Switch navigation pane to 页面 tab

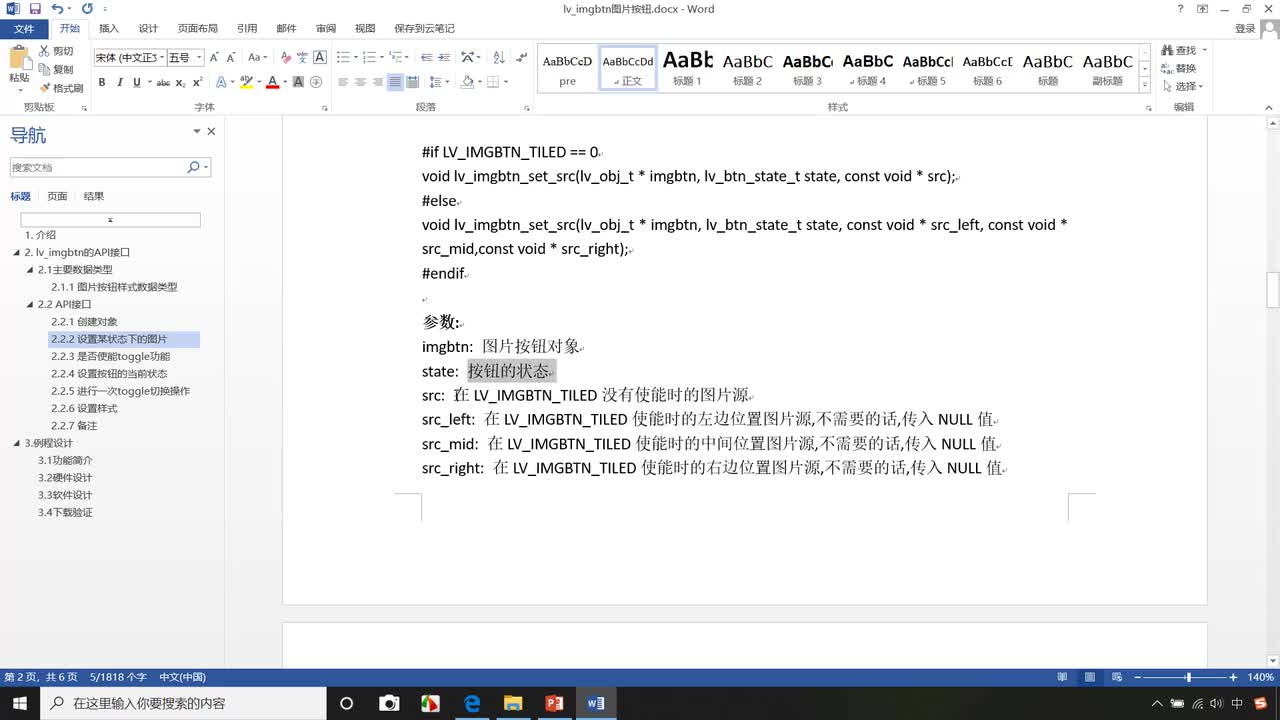tap(58, 196)
